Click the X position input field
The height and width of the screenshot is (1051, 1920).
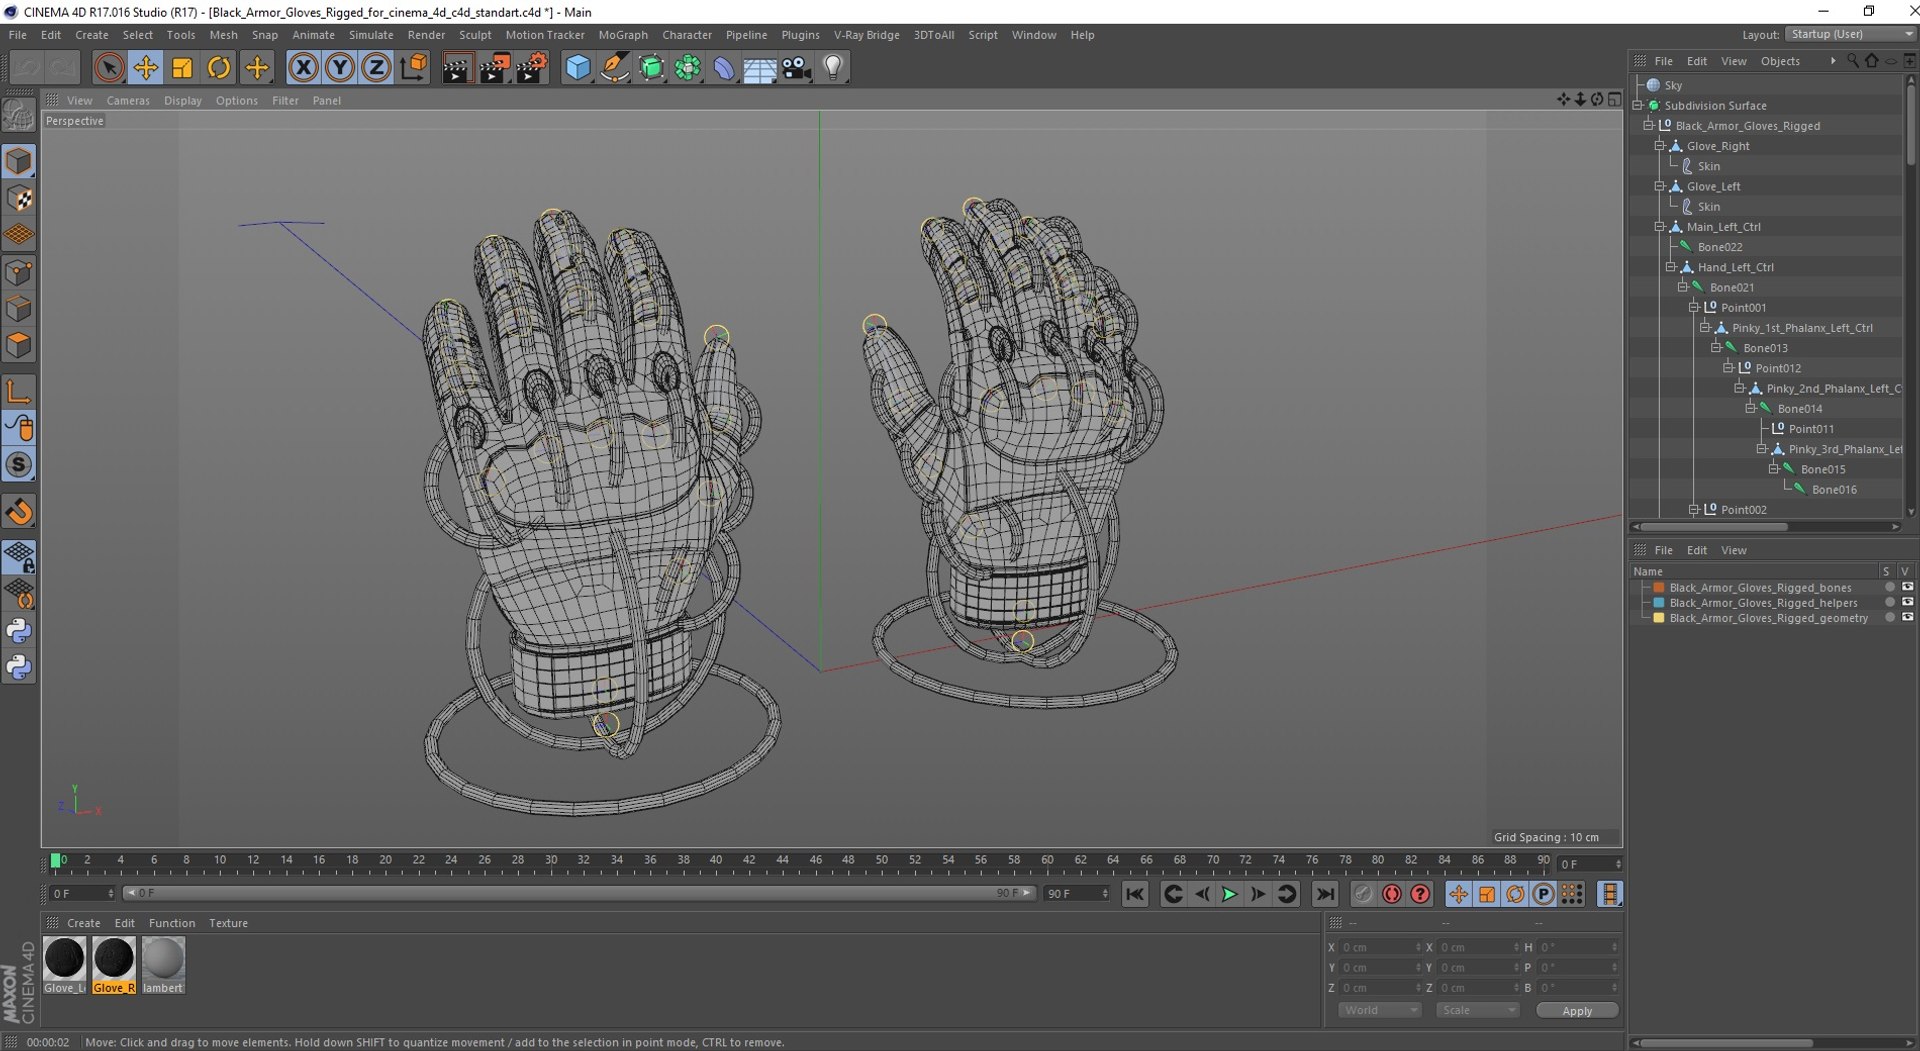1380,947
